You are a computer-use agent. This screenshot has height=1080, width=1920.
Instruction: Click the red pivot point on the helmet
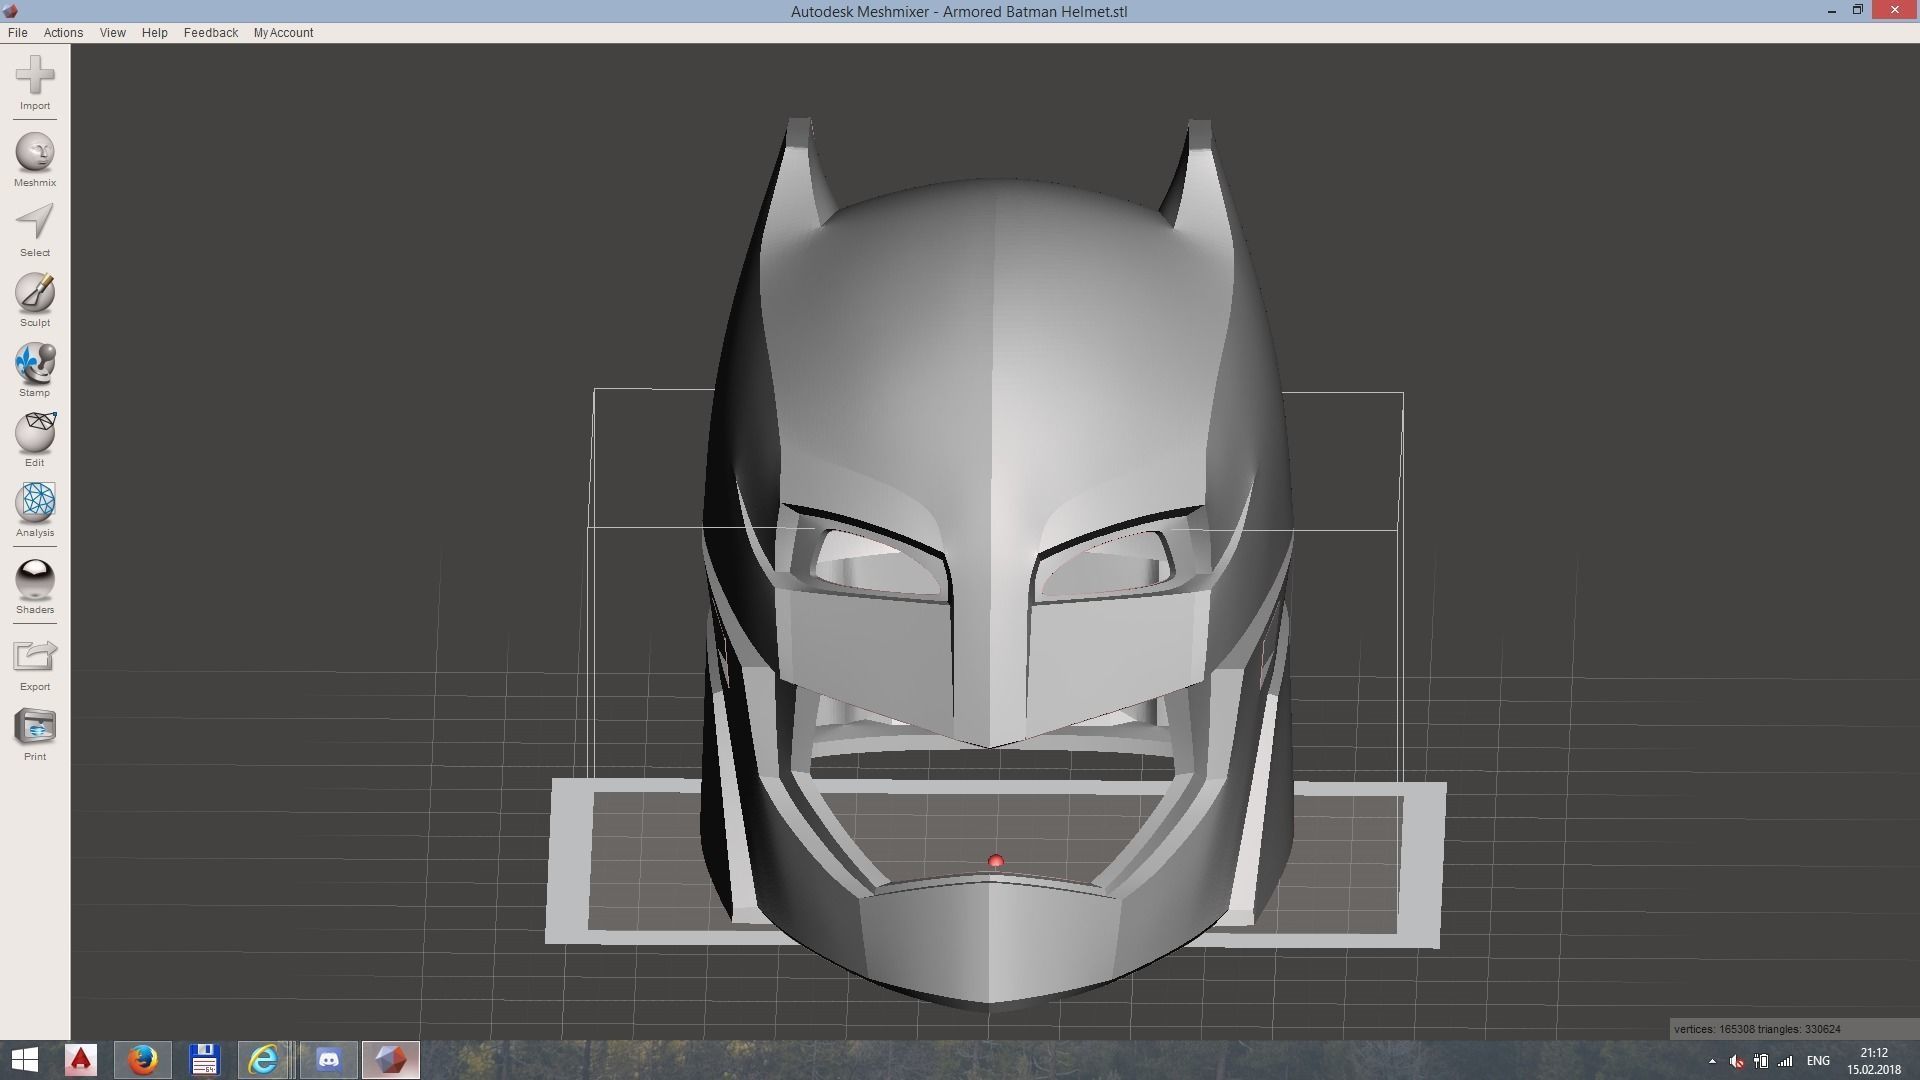pos(995,861)
